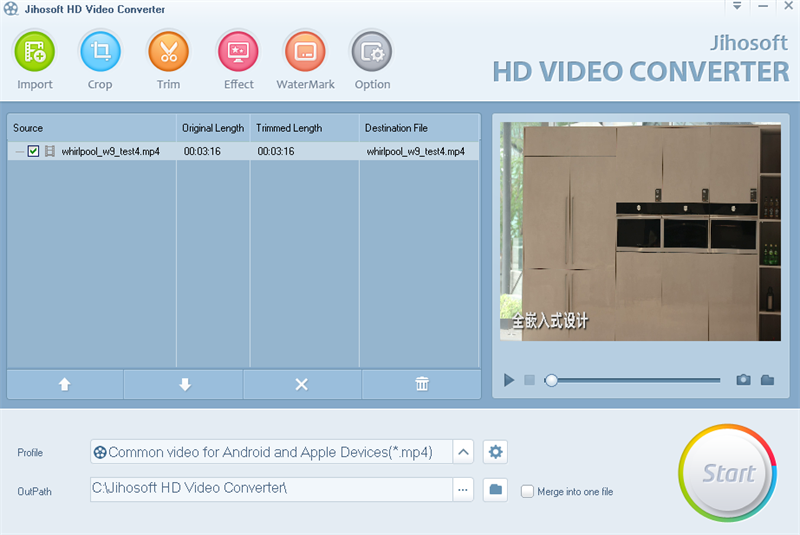The height and width of the screenshot is (535, 800).
Task: Remove selected file with X button
Action: point(302,384)
